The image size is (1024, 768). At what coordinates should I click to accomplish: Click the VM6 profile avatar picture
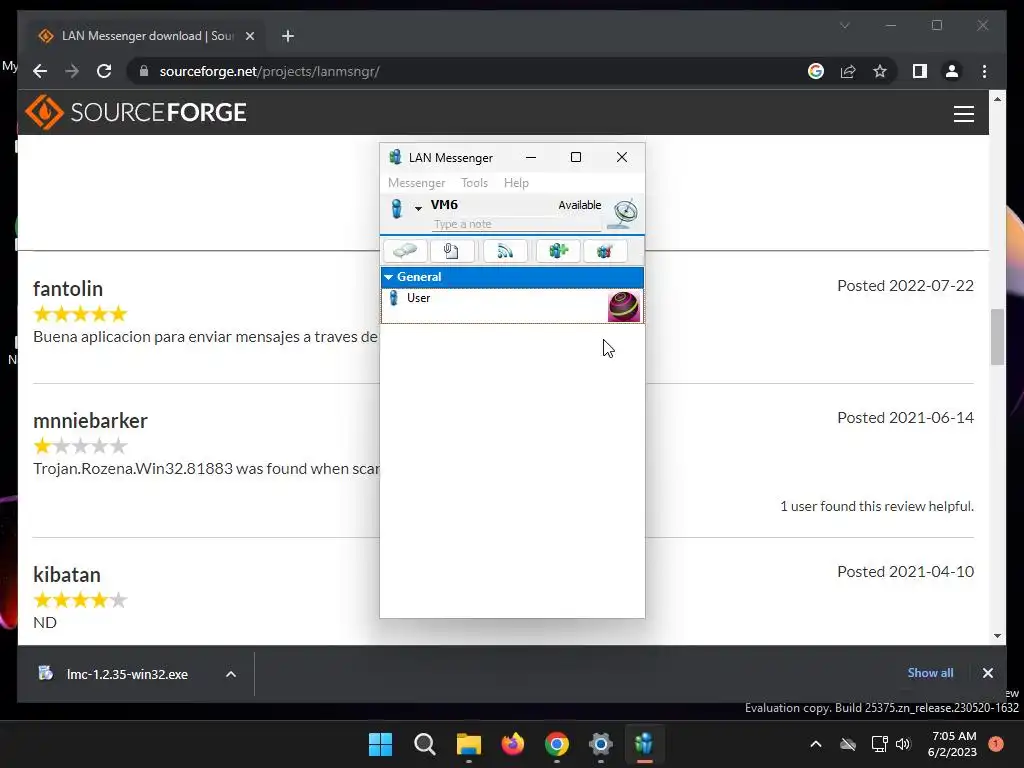(x=624, y=214)
